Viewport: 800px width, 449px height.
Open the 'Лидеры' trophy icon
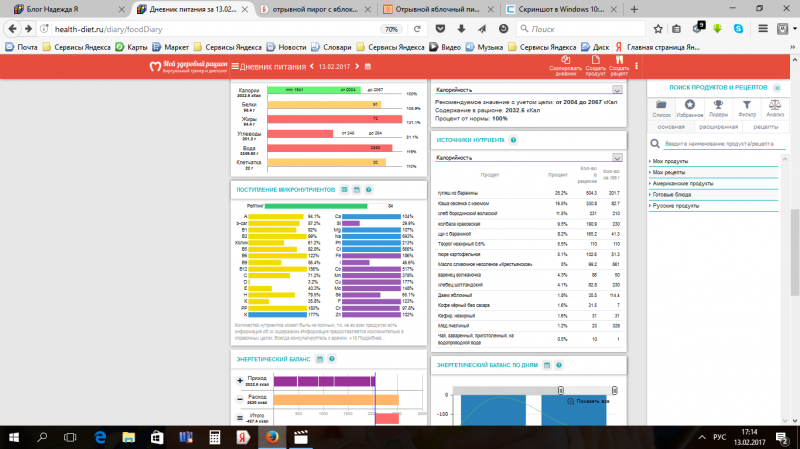[717, 107]
